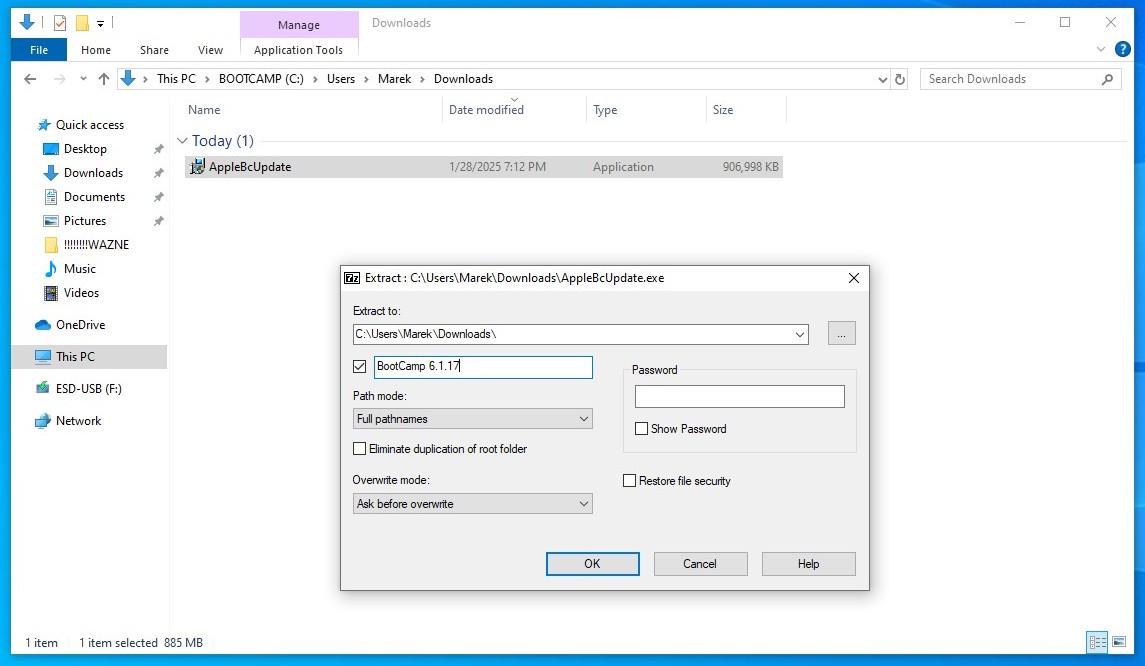Screen dimensions: 1145x666
Task: Go up one folder level arrow
Action: coord(104,79)
